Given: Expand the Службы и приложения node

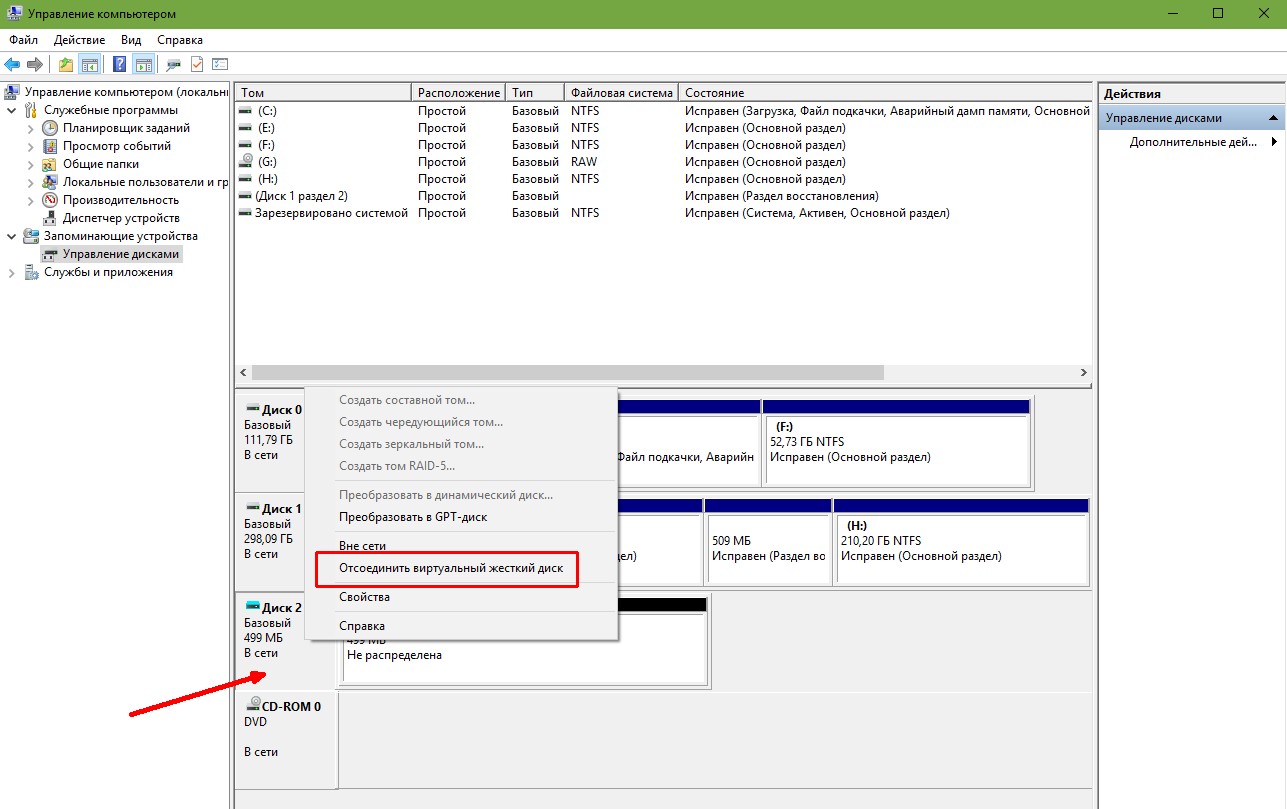Looking at the screenshot, I should point(12,272).
